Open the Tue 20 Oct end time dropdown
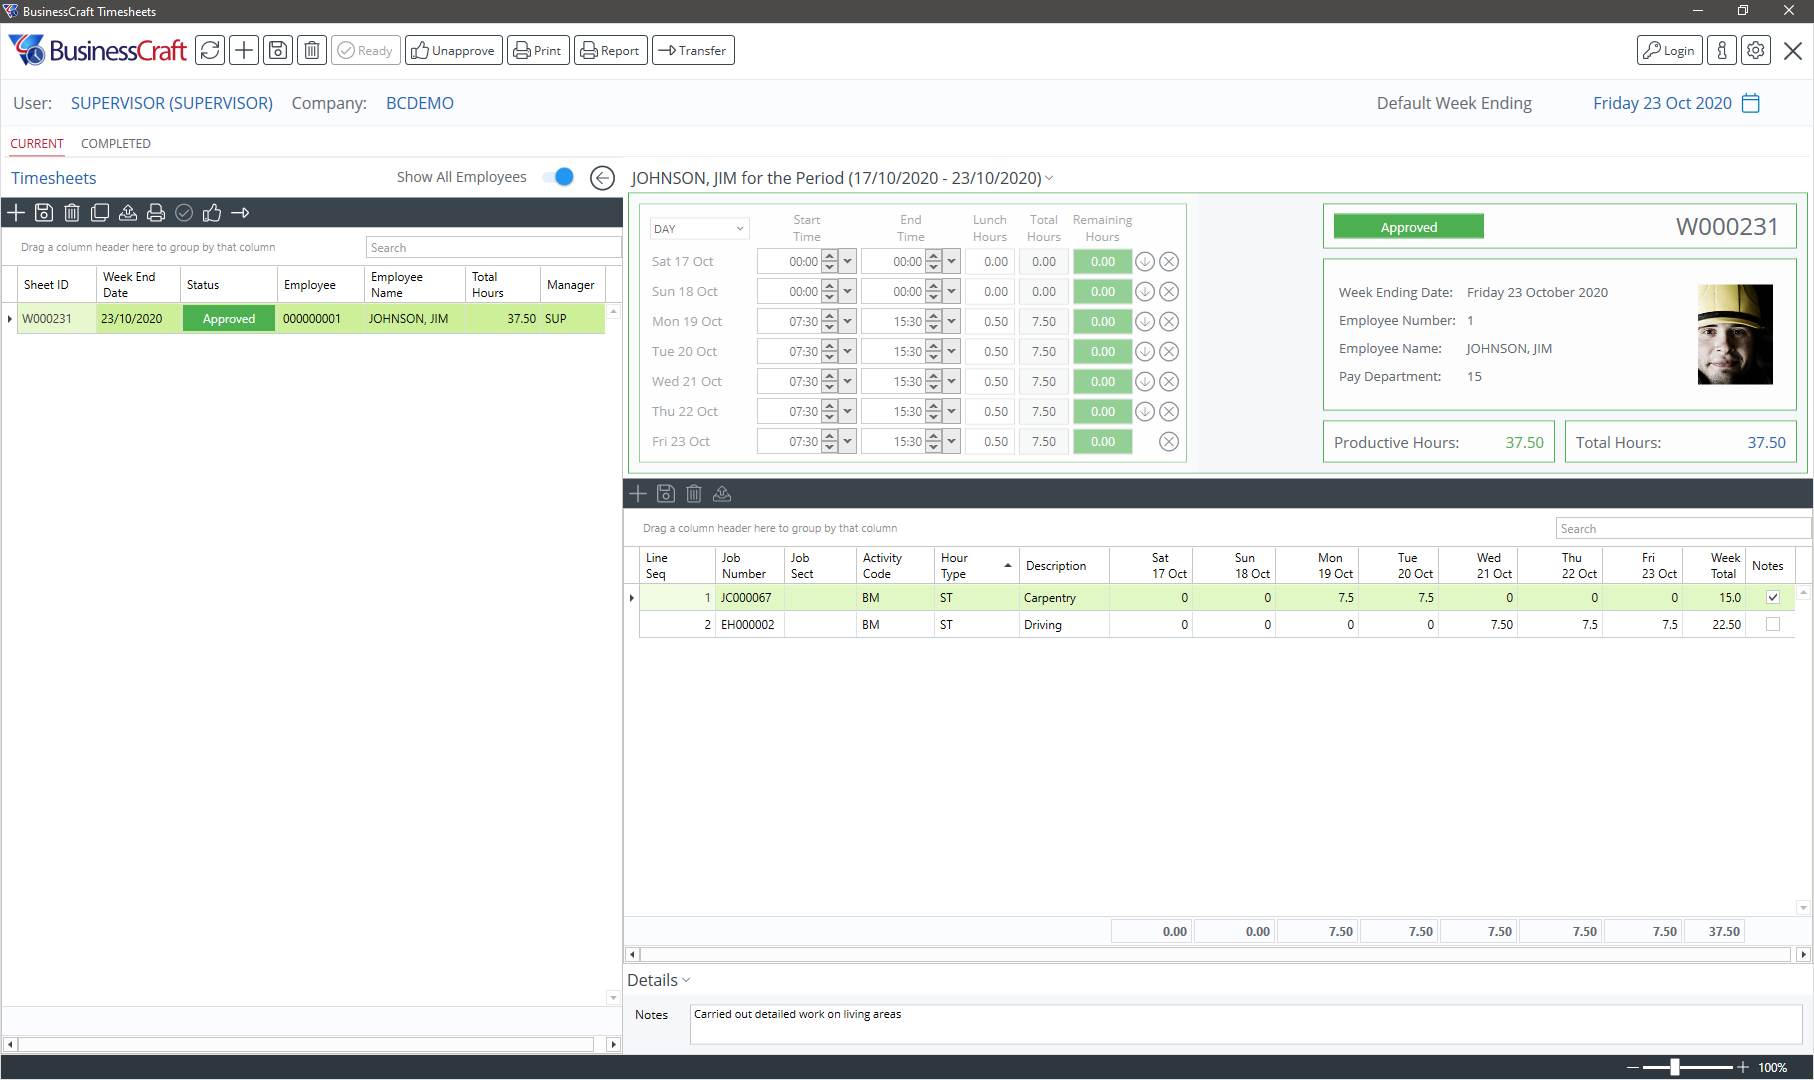The width and height of the screenshot is (1814, 1080). click(952, 352)
